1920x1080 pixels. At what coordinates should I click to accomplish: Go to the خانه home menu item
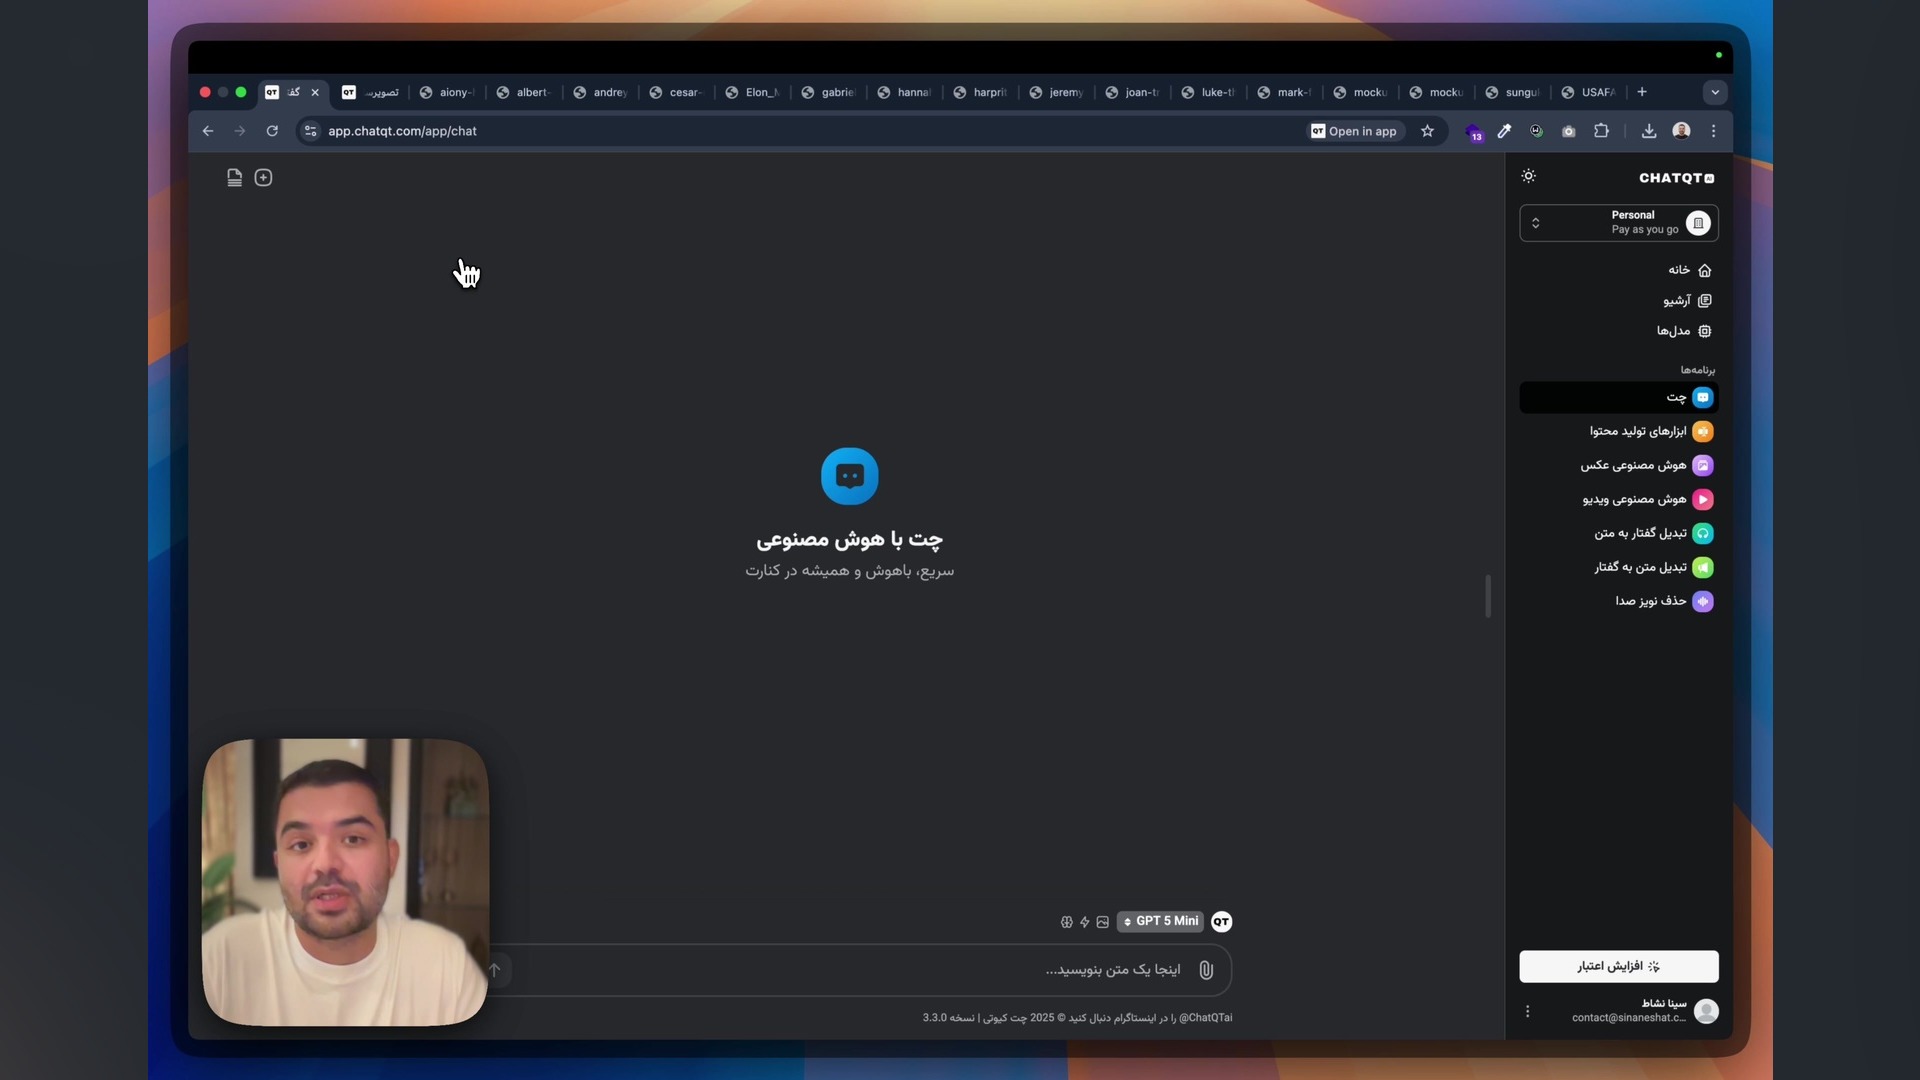tap(1689, 270)
